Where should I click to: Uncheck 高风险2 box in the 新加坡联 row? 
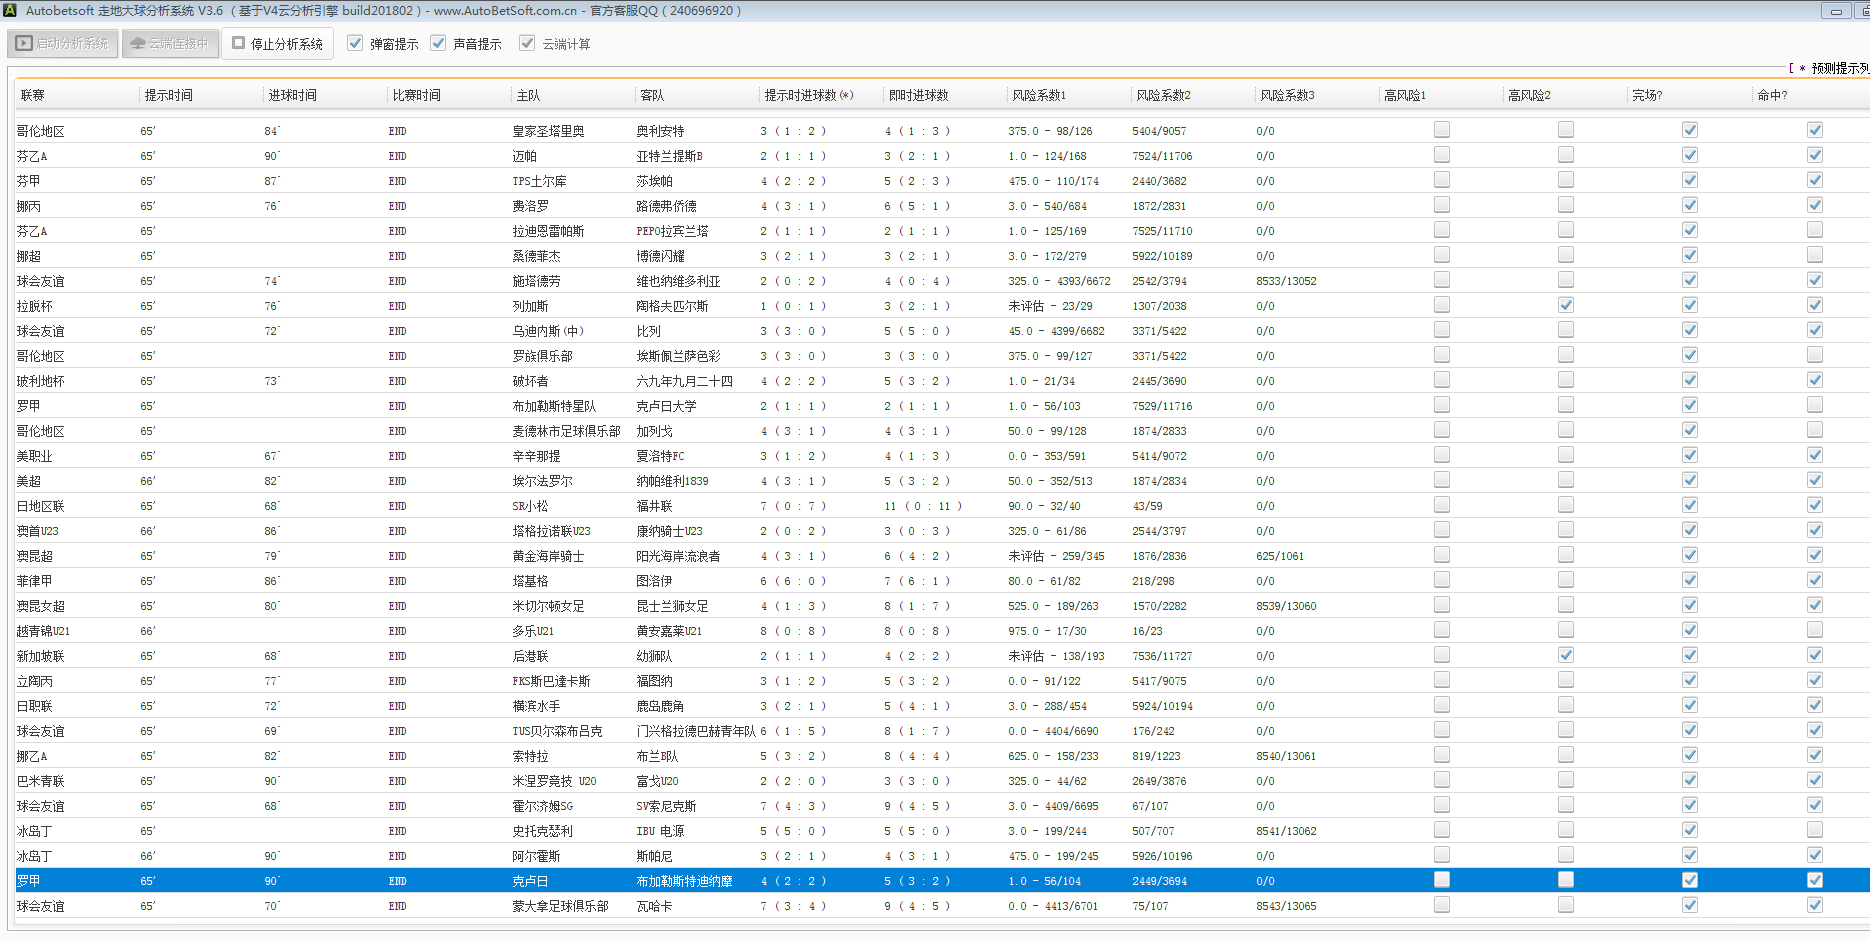pyautogui.click(x=1566, y=655)
